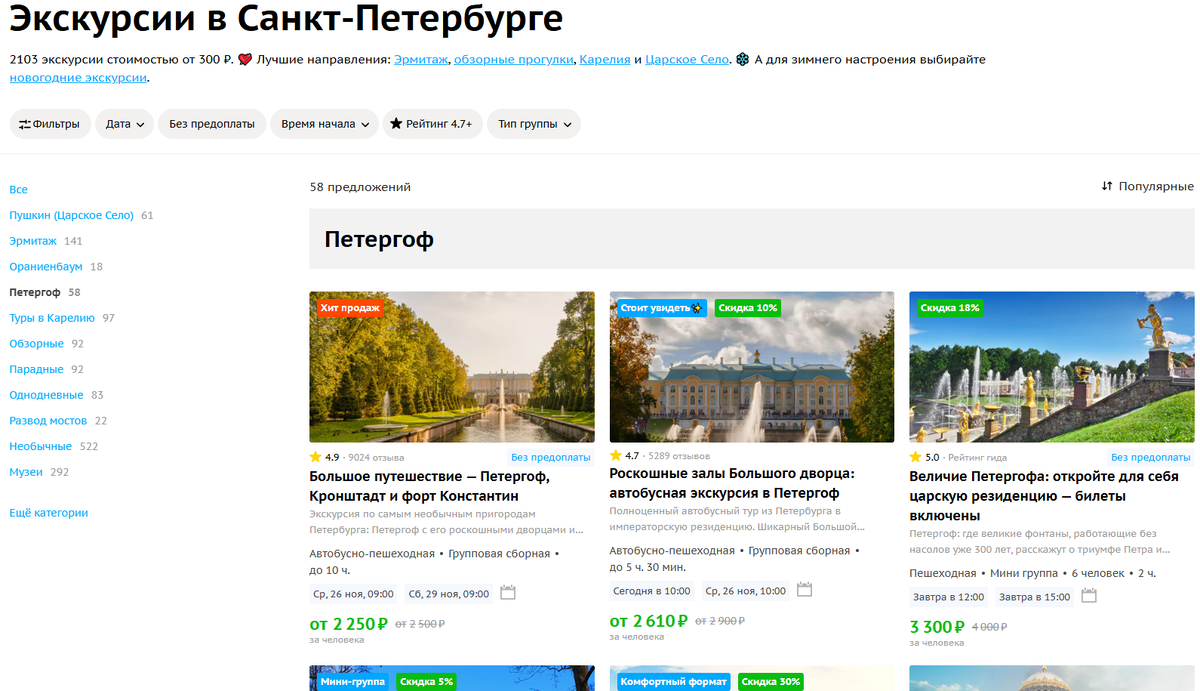This screenshot has height=691, width=1200.
Task: Open the Большое путешествие tour title
Action: tap(429, 486)
